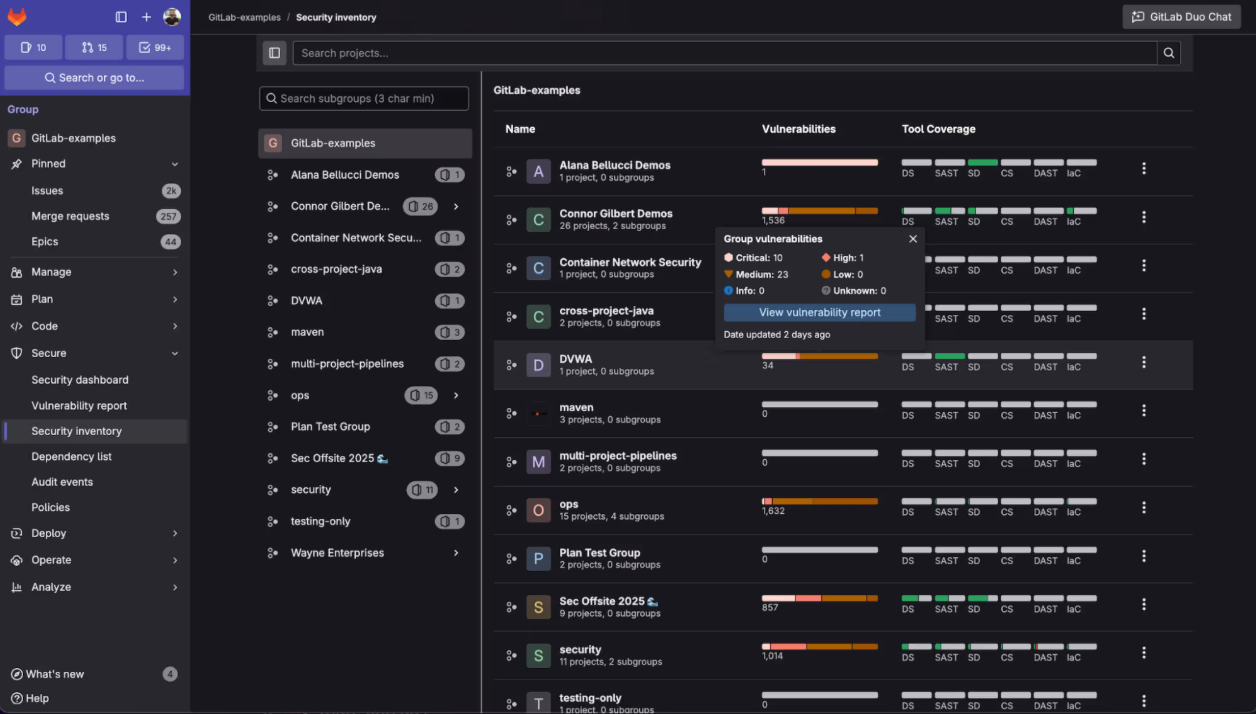
Task: Click the GitLab tanuki logo
Action: (17, 17)
